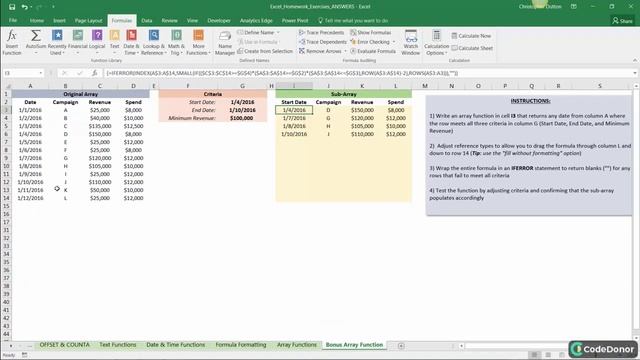Click the Insert Function icon

point(12,42)
